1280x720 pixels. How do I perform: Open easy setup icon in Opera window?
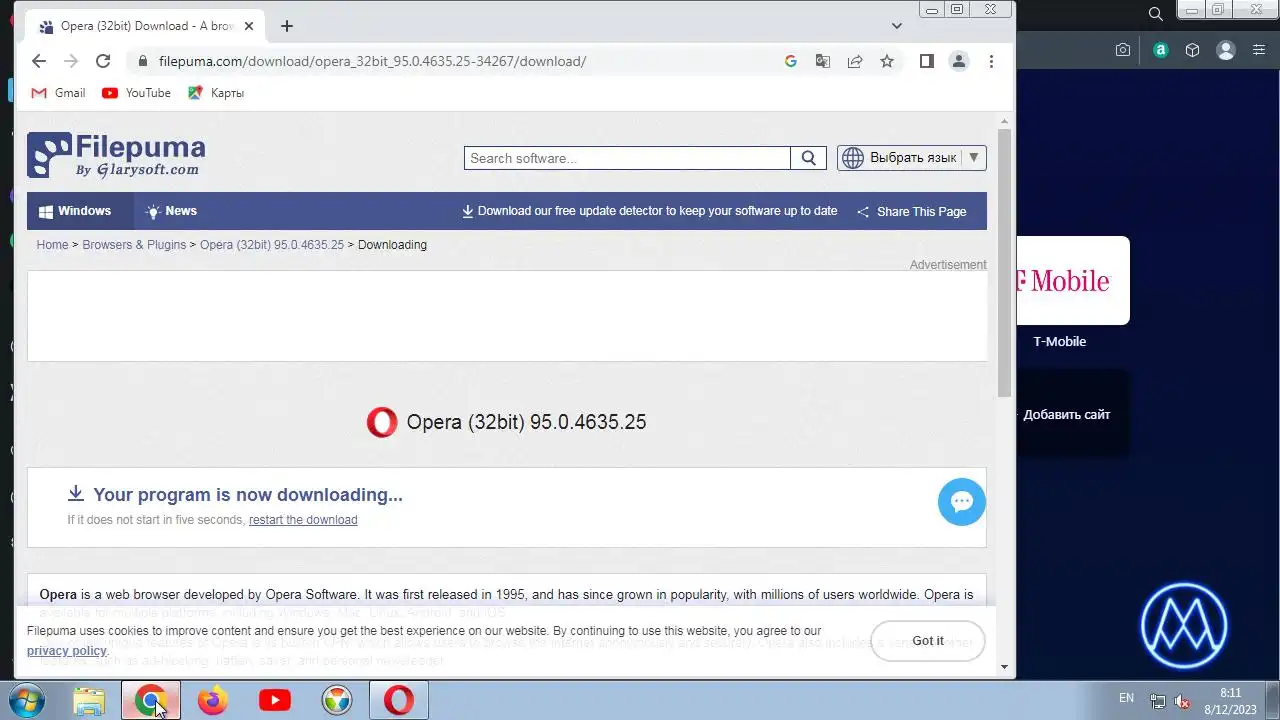[1259, 50]
